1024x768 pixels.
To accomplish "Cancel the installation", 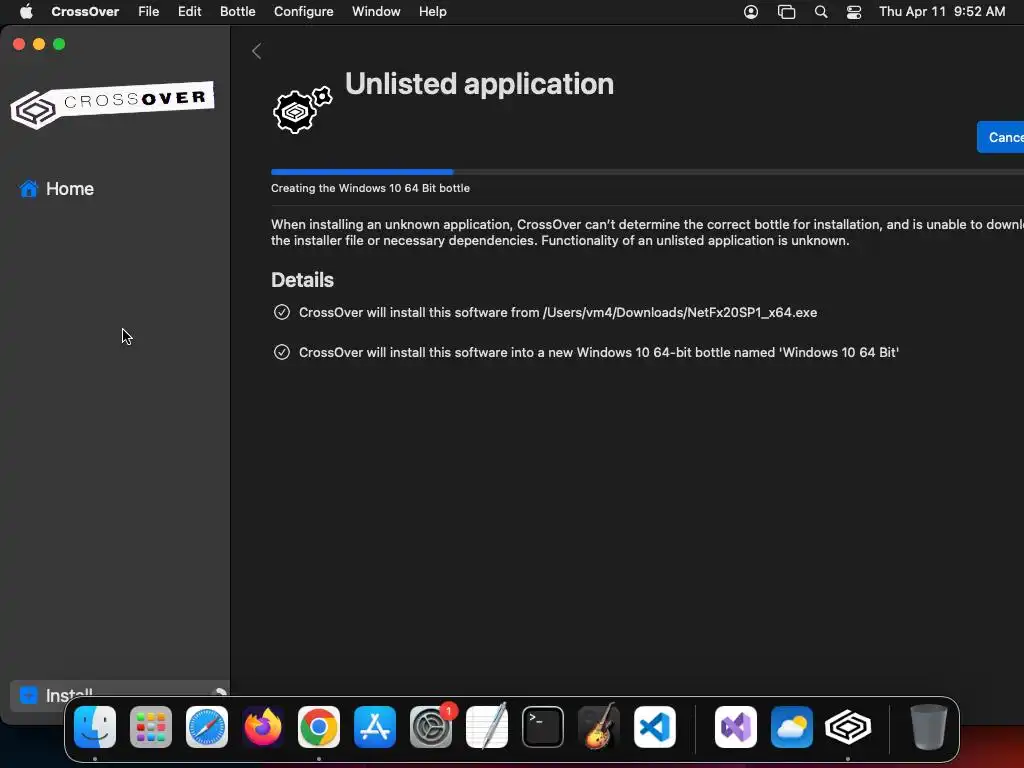I will click(1001, 137).
